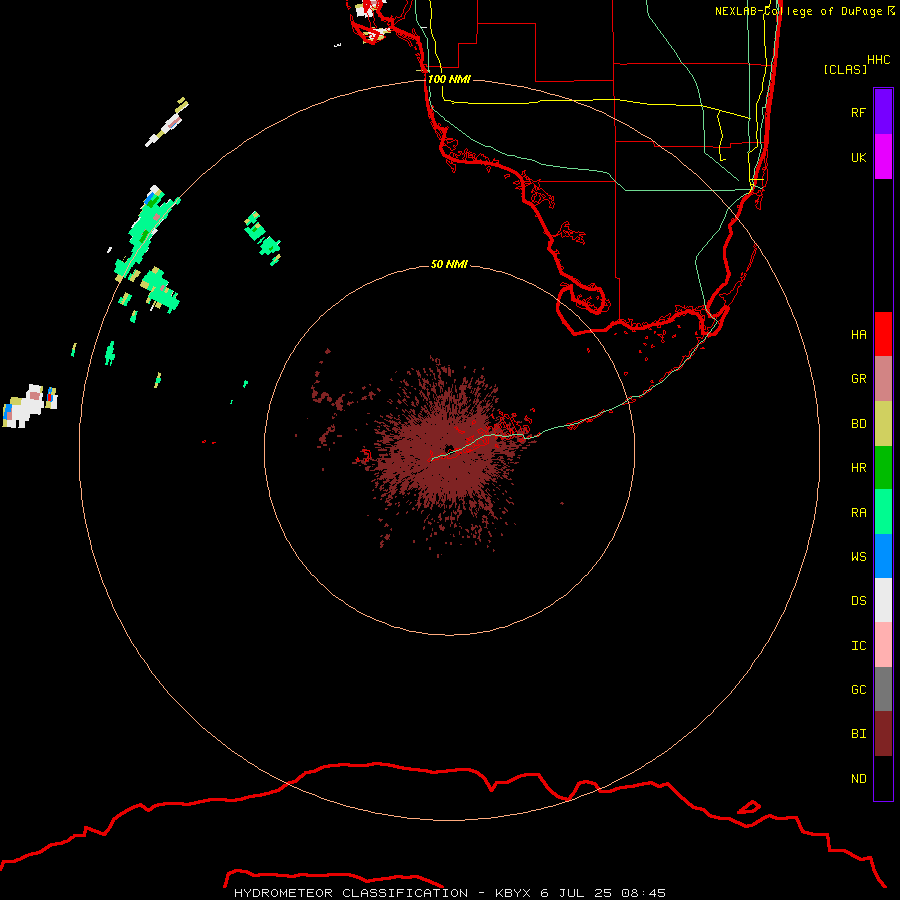The width and height of the screenshot is (900, 900).
Task: Click the light green RA legend swatch
Action: tap(883, 512)
